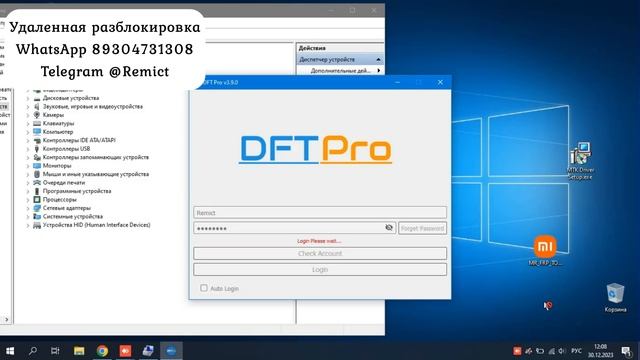Screen dimensions: 640x360
Task: Focus the username field containing Remict
Action: pyautogui.click(x=320, y=213)
